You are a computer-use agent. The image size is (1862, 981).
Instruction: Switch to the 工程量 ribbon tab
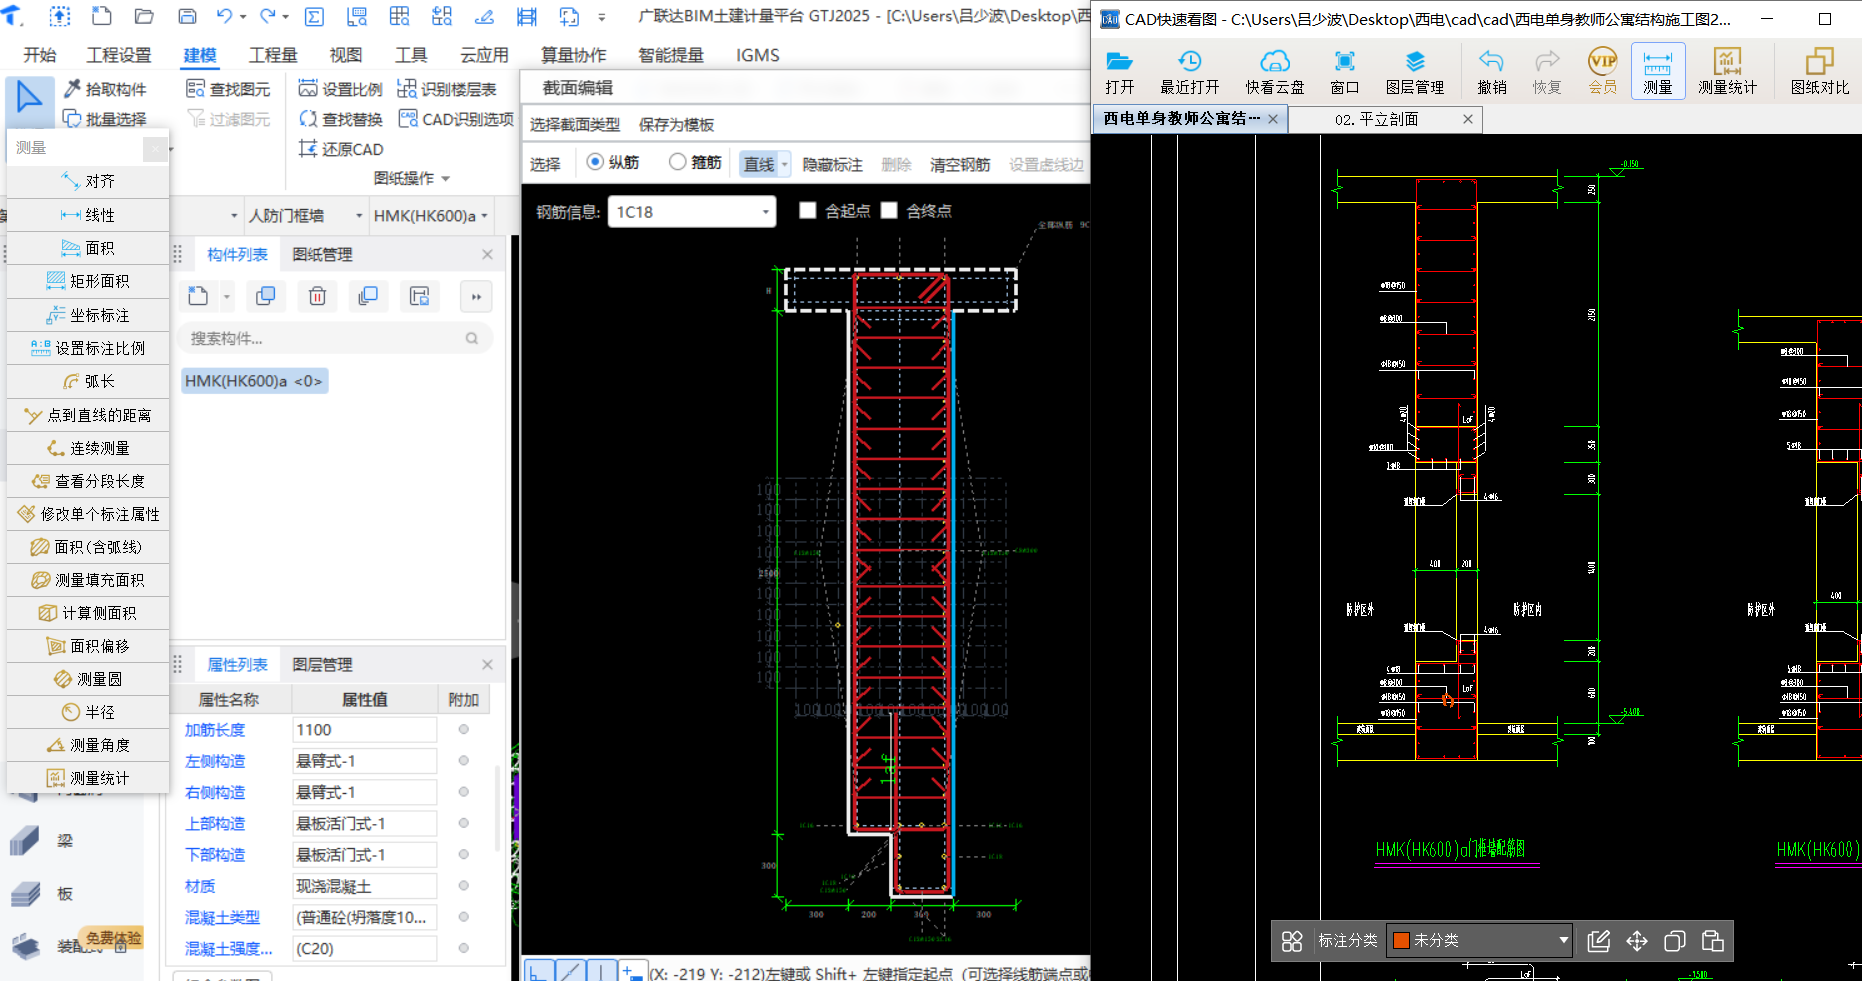click(x=273, y=55)
